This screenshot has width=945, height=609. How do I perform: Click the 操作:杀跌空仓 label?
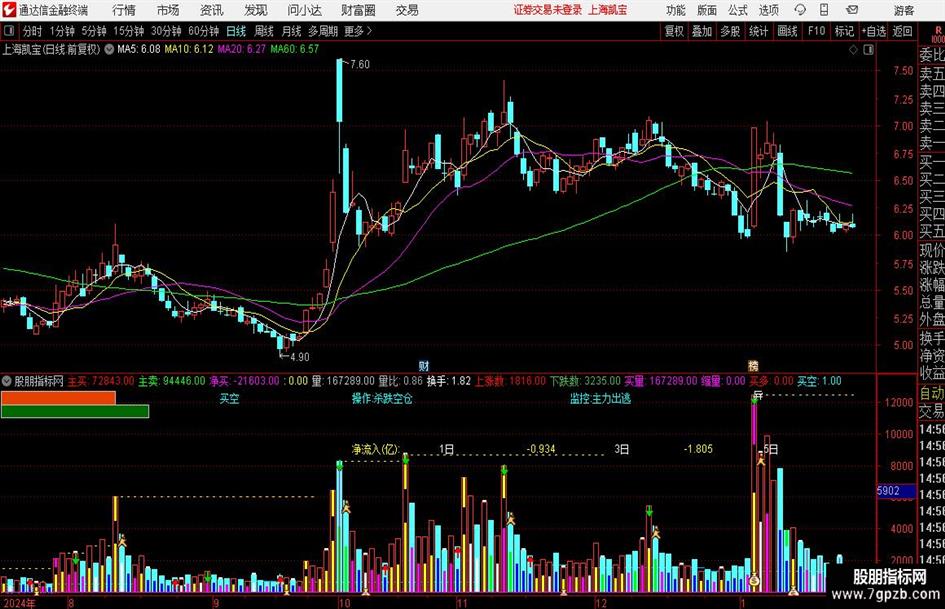tap(382, 399)
